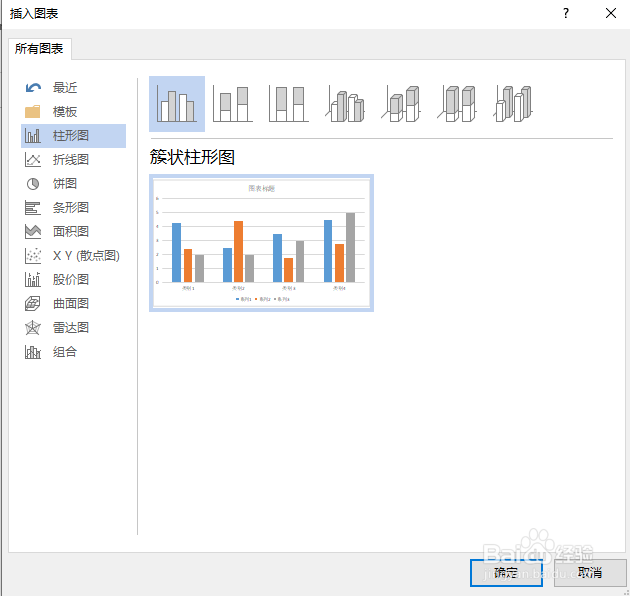630x596 pixels.
Task: Select 最近 category label
Action: click(65, 88)
